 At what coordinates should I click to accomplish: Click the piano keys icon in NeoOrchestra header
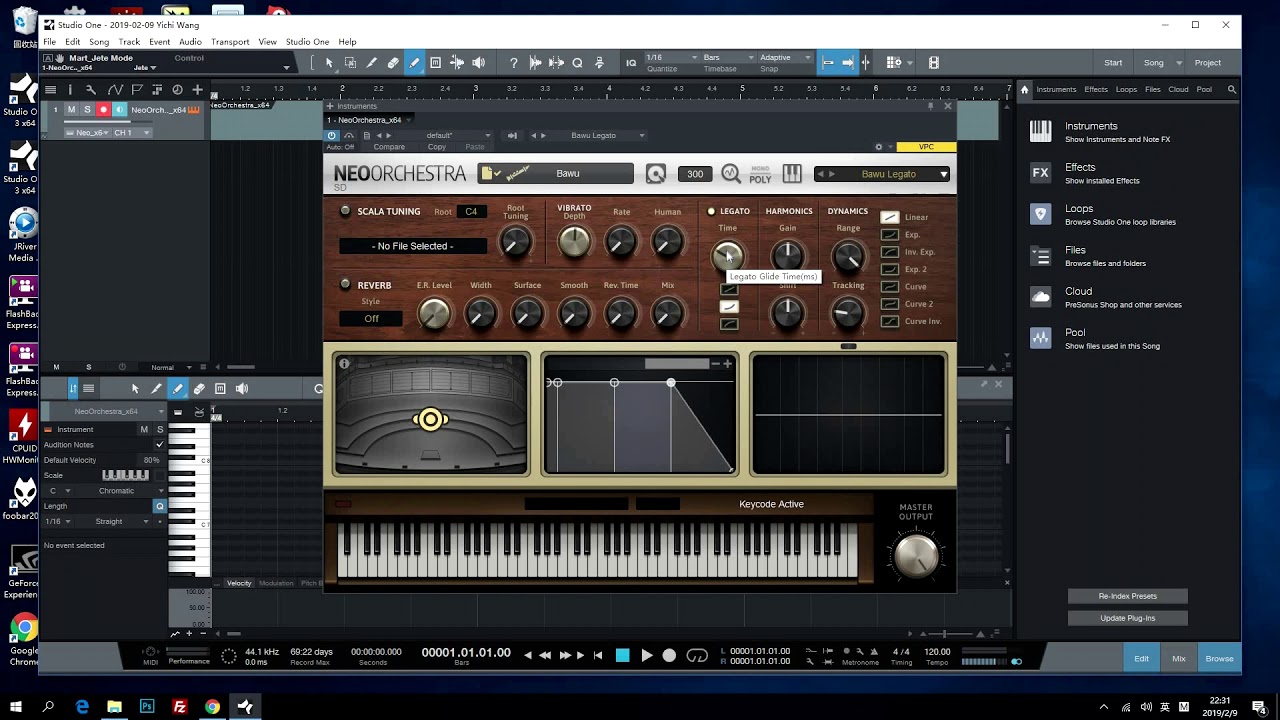click(x=792, y=174)
